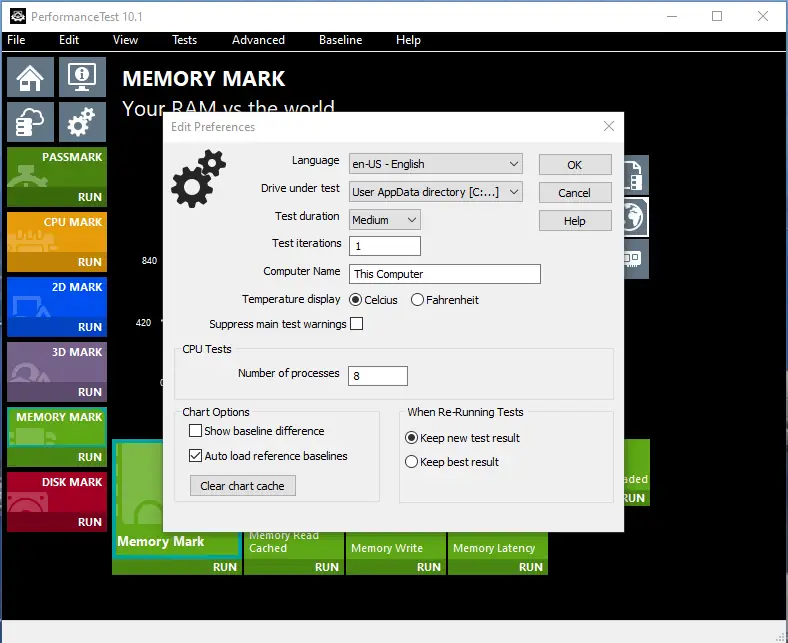The height and width of the screenshot is (643, 788).
Task: Open the Language dropdown
Action: click(x=436, y=164)
